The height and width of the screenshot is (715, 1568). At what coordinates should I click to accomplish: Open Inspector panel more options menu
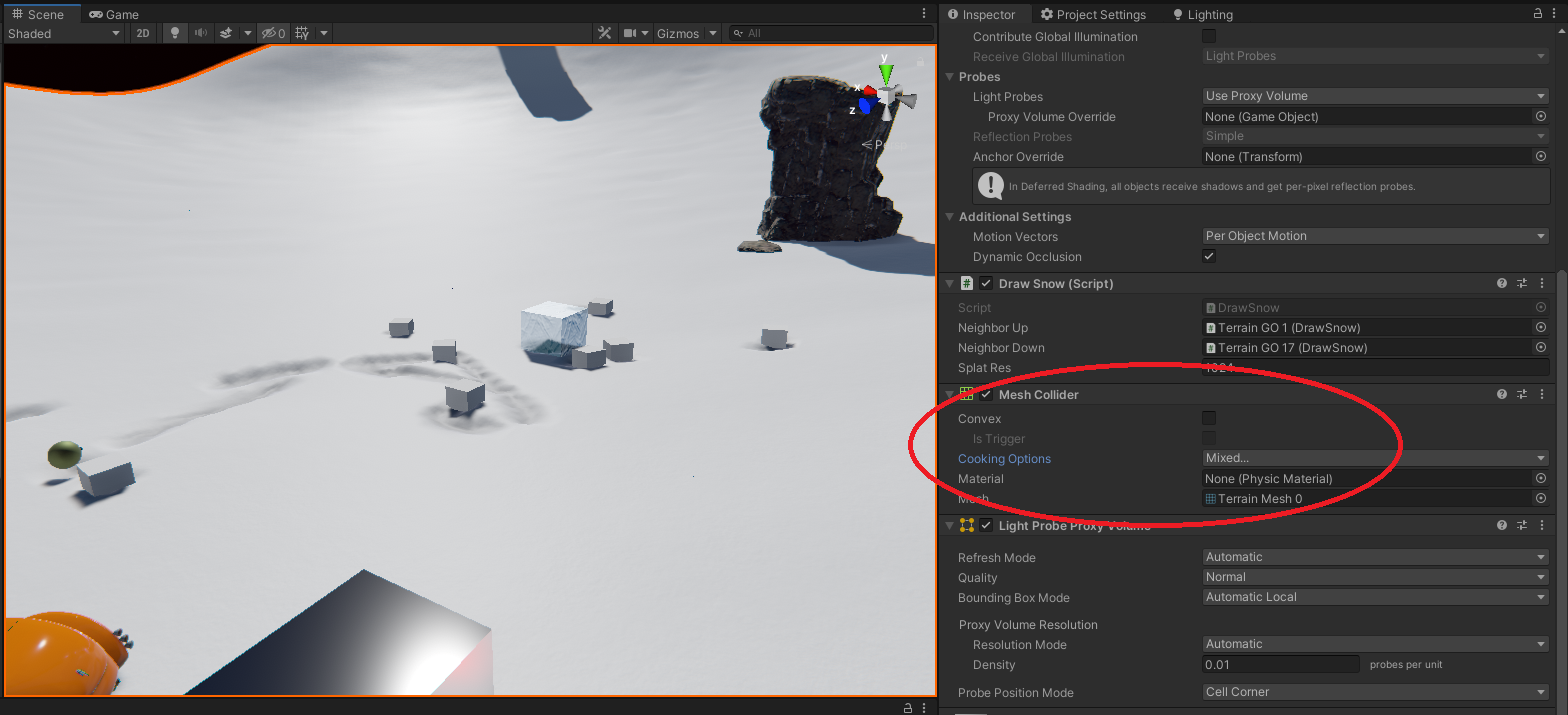pyautogui.click(x=1556, y=14)
